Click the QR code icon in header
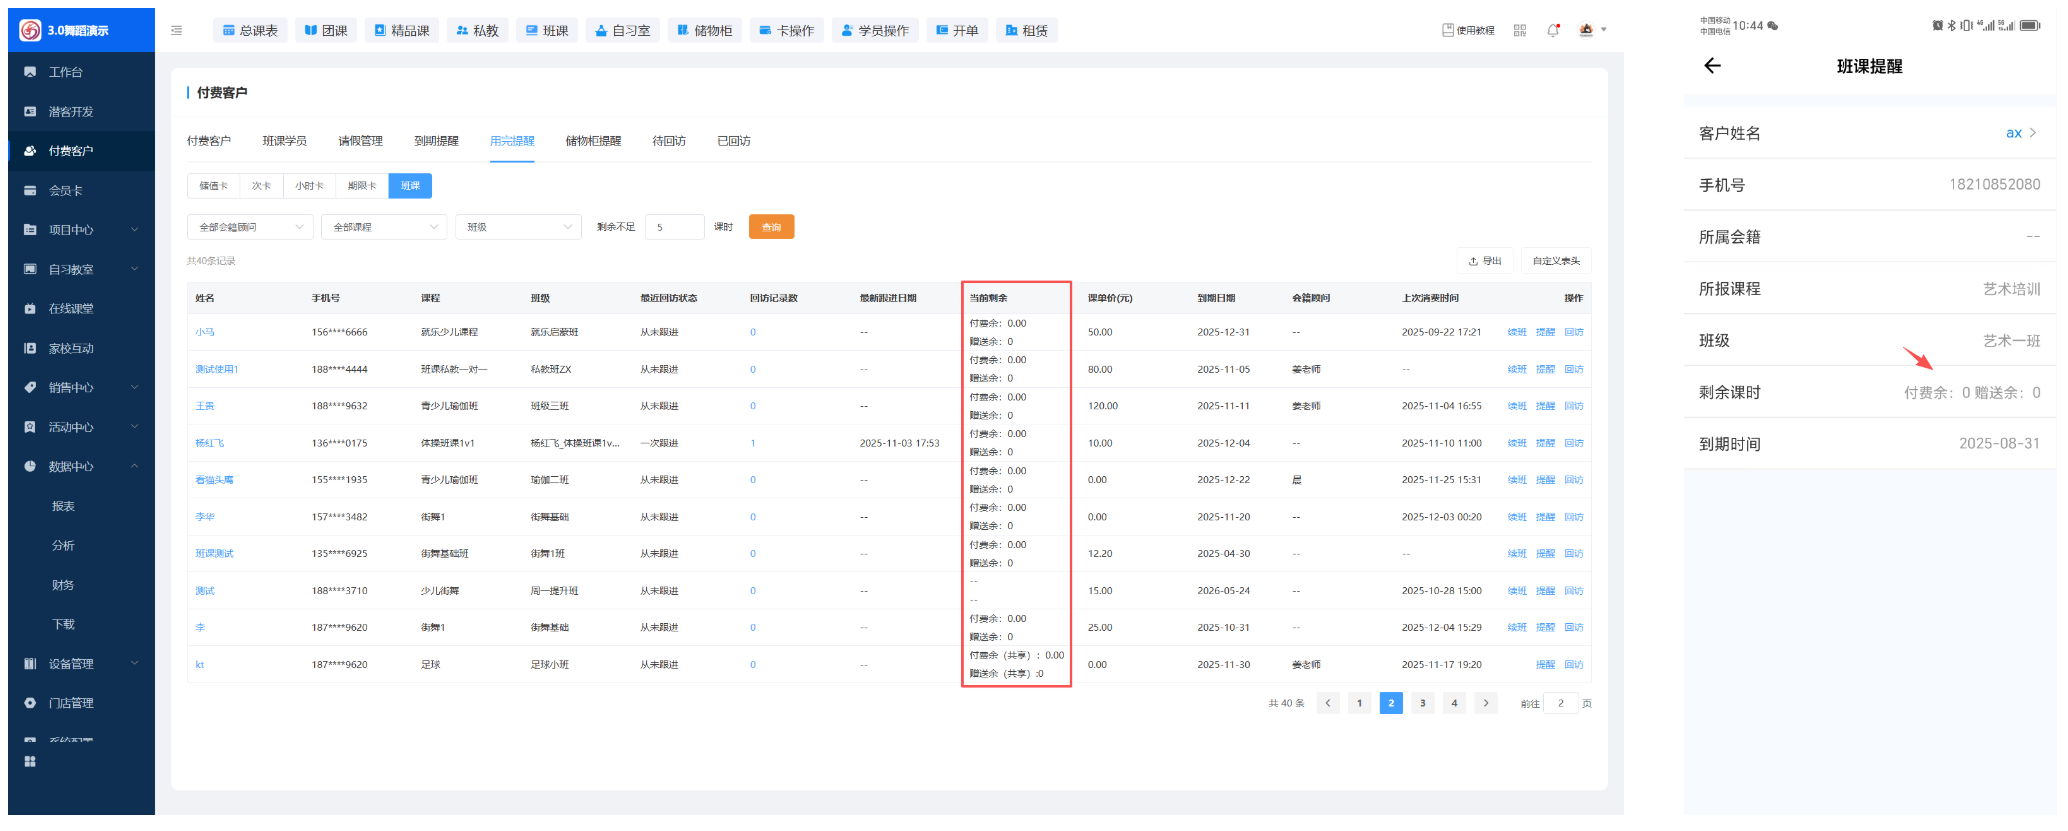The height and width of the screenshot is (831, 2068). click(x=1520, y=30)
